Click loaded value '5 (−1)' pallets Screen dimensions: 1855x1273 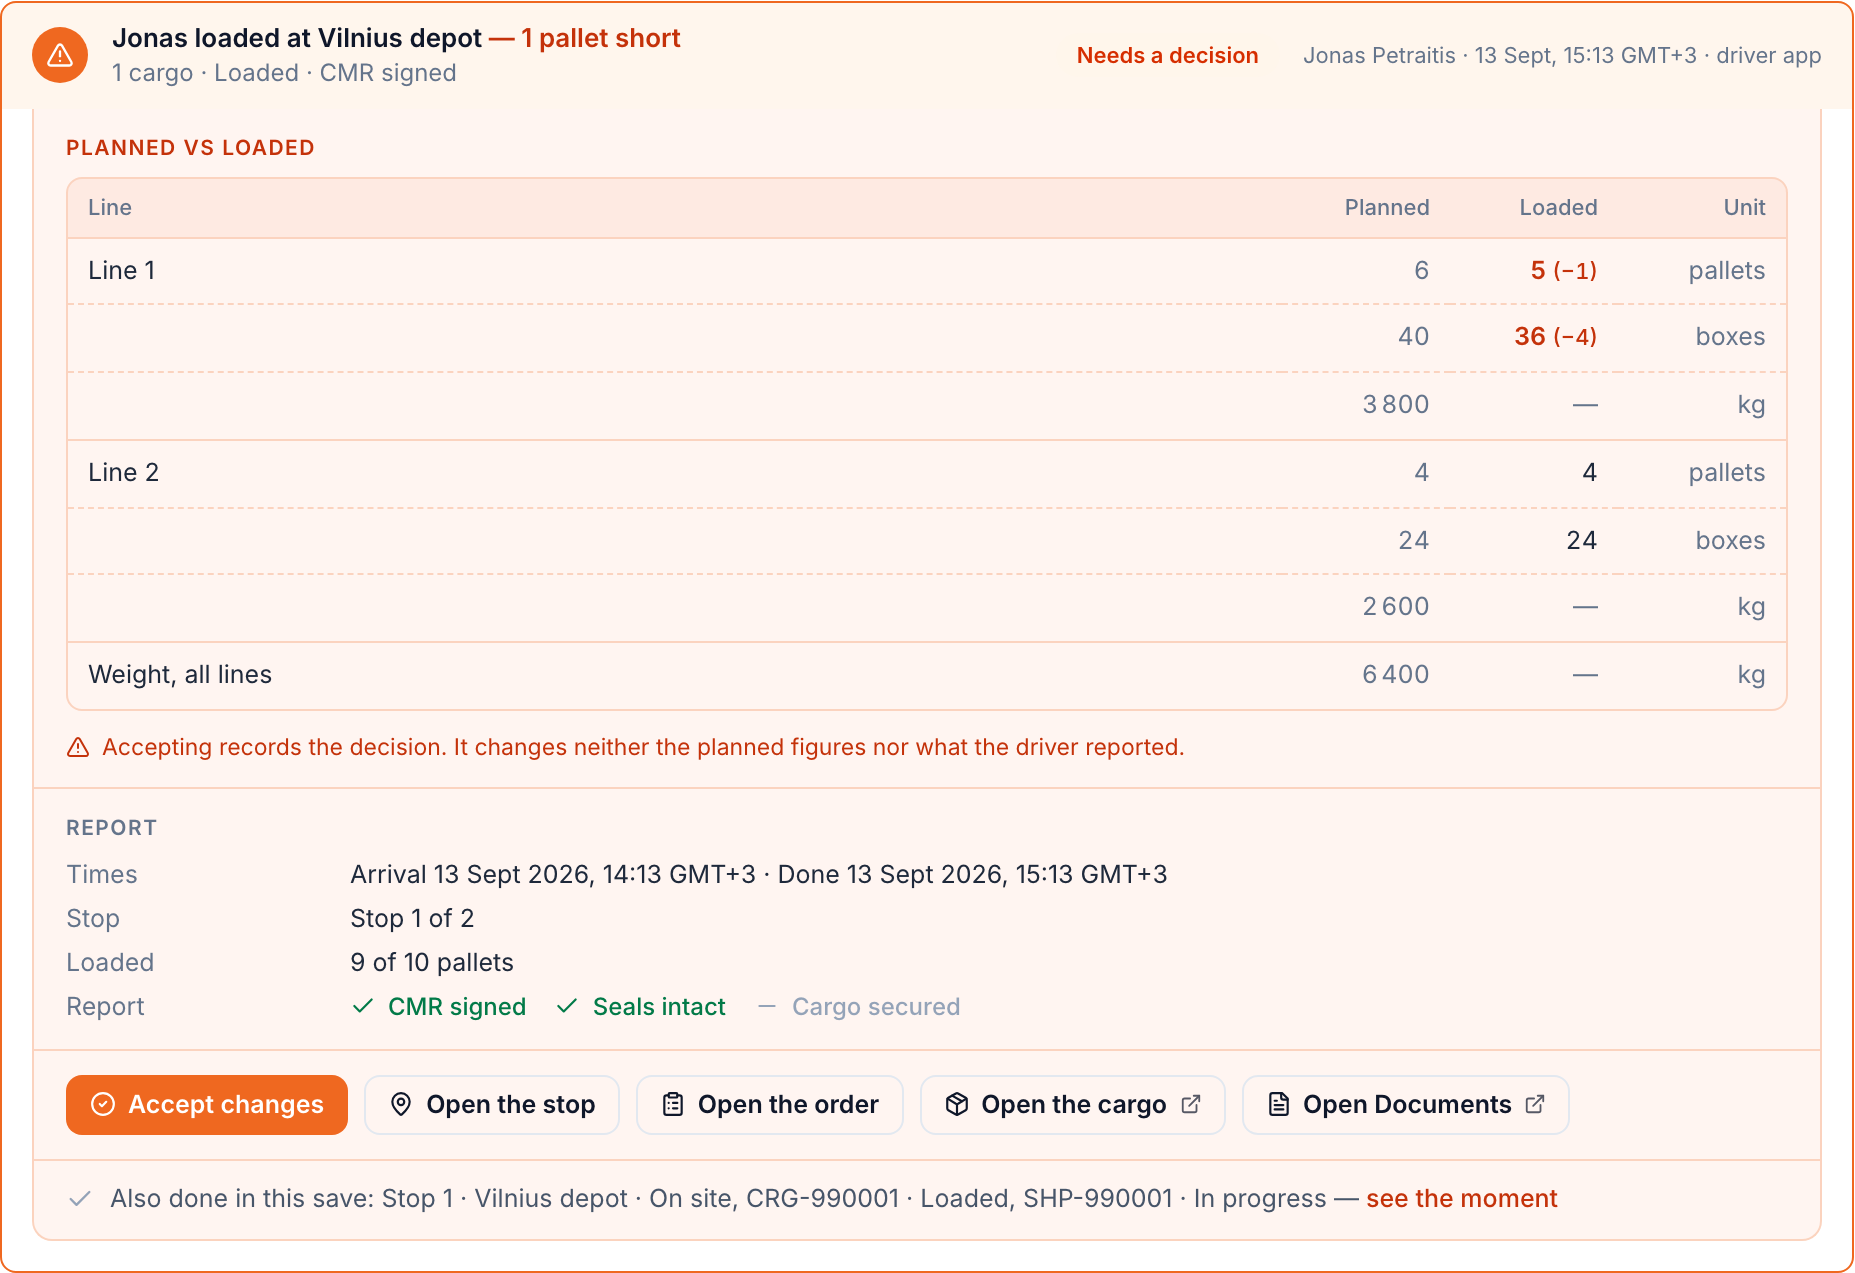1563,270
